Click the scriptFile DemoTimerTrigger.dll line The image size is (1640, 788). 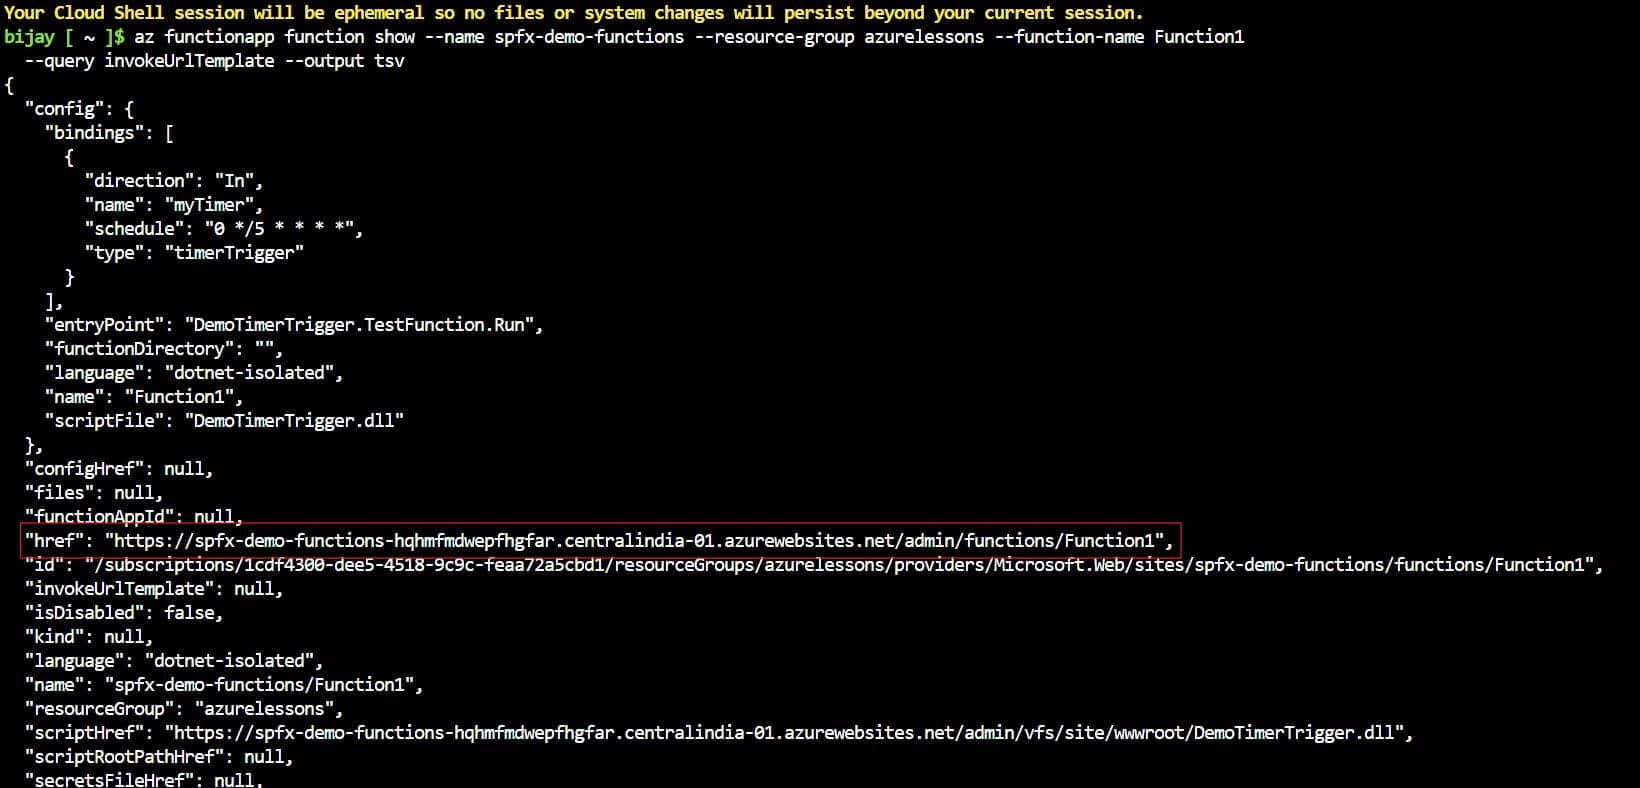coord(224,421)
